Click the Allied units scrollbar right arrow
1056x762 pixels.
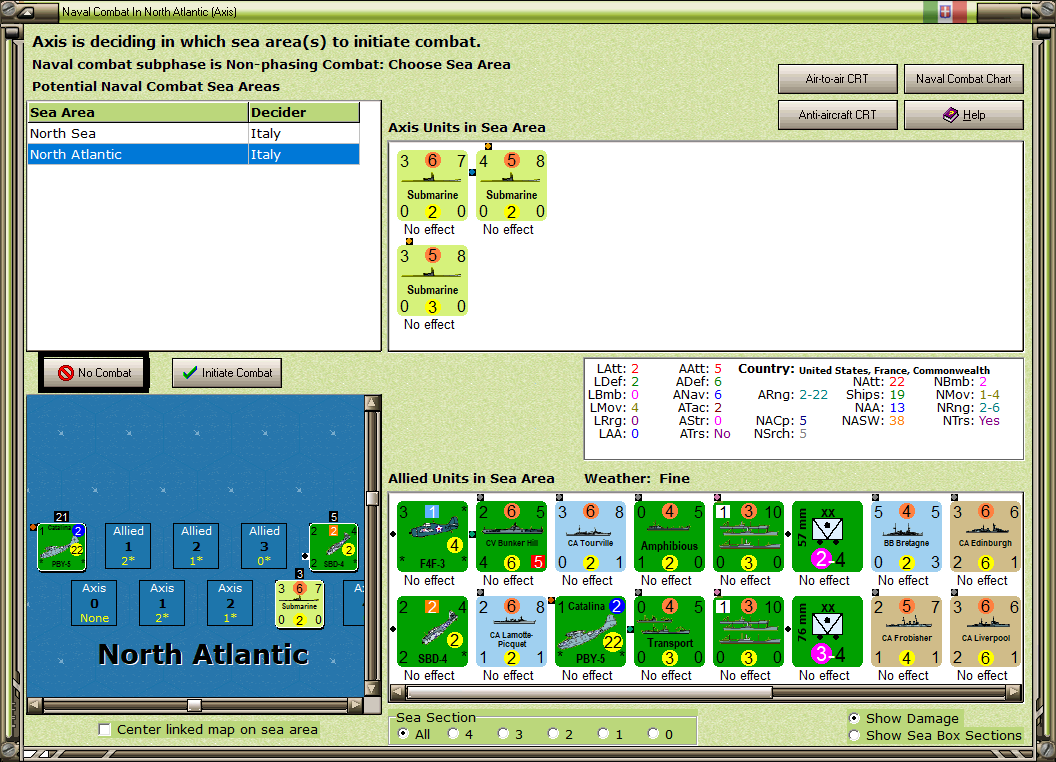tap(1014, 692)
